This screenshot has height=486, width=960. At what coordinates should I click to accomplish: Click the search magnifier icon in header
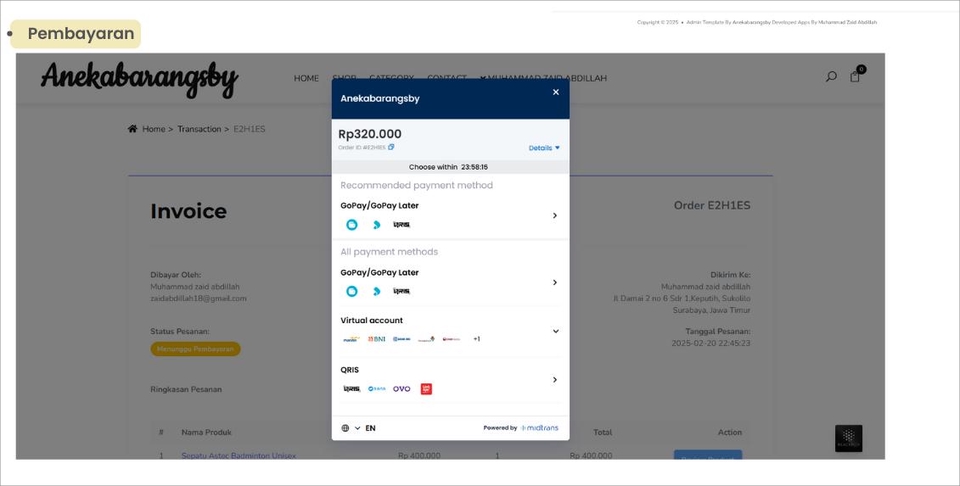point(831,77)
